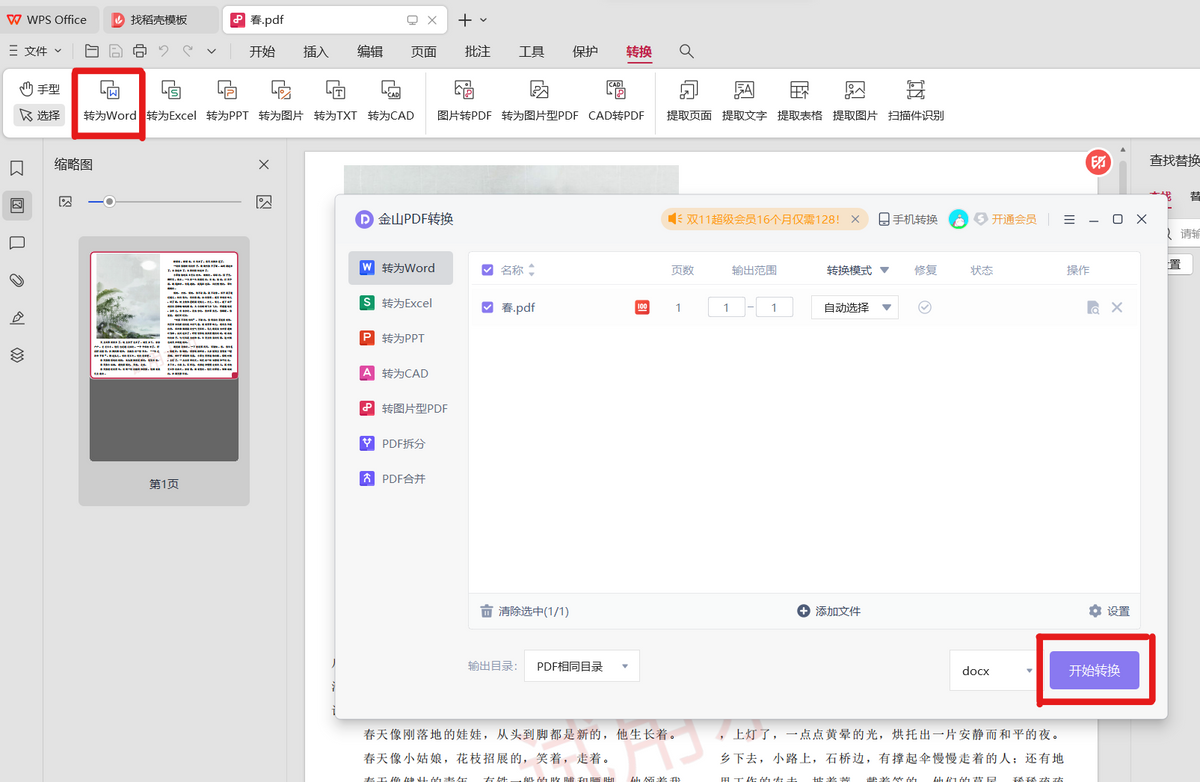Click the small thumbnail size icon
This screenshot has width=1200, height=782.
pyautogui.click(x=65, y=202)
